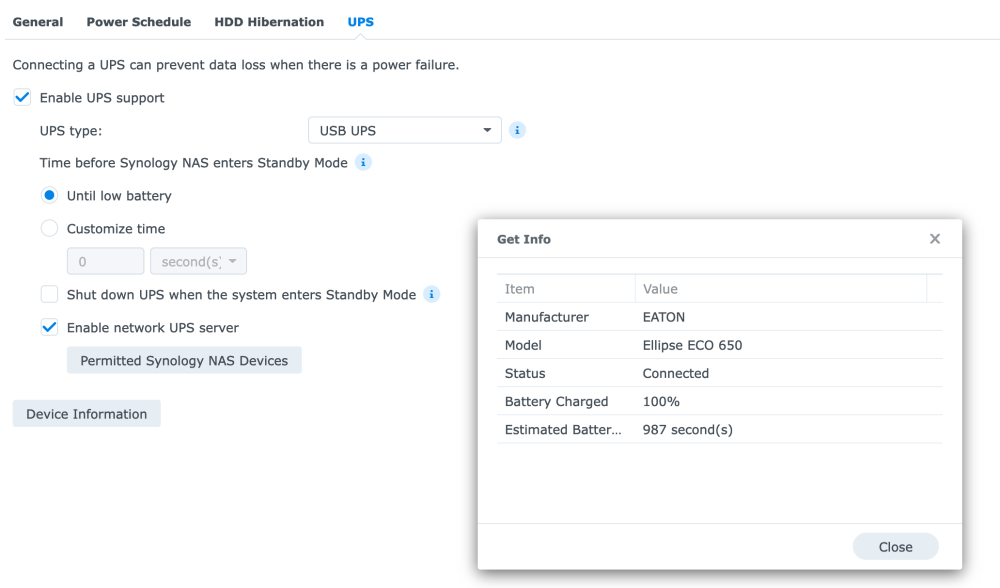Viewport: 1000px width, 588px height.
Task: Click the Permitted Synology NAS Devices button
Action: point(184,361)
